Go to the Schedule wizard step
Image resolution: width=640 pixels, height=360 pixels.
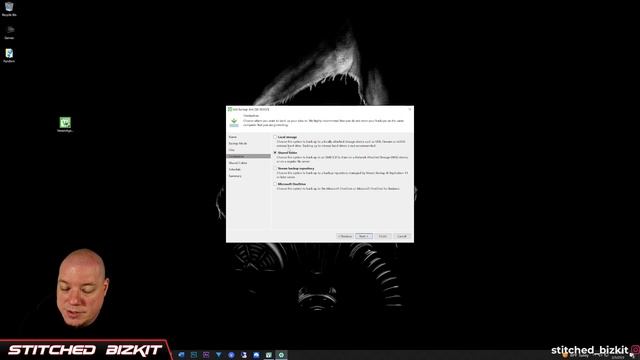click(235, 169)
